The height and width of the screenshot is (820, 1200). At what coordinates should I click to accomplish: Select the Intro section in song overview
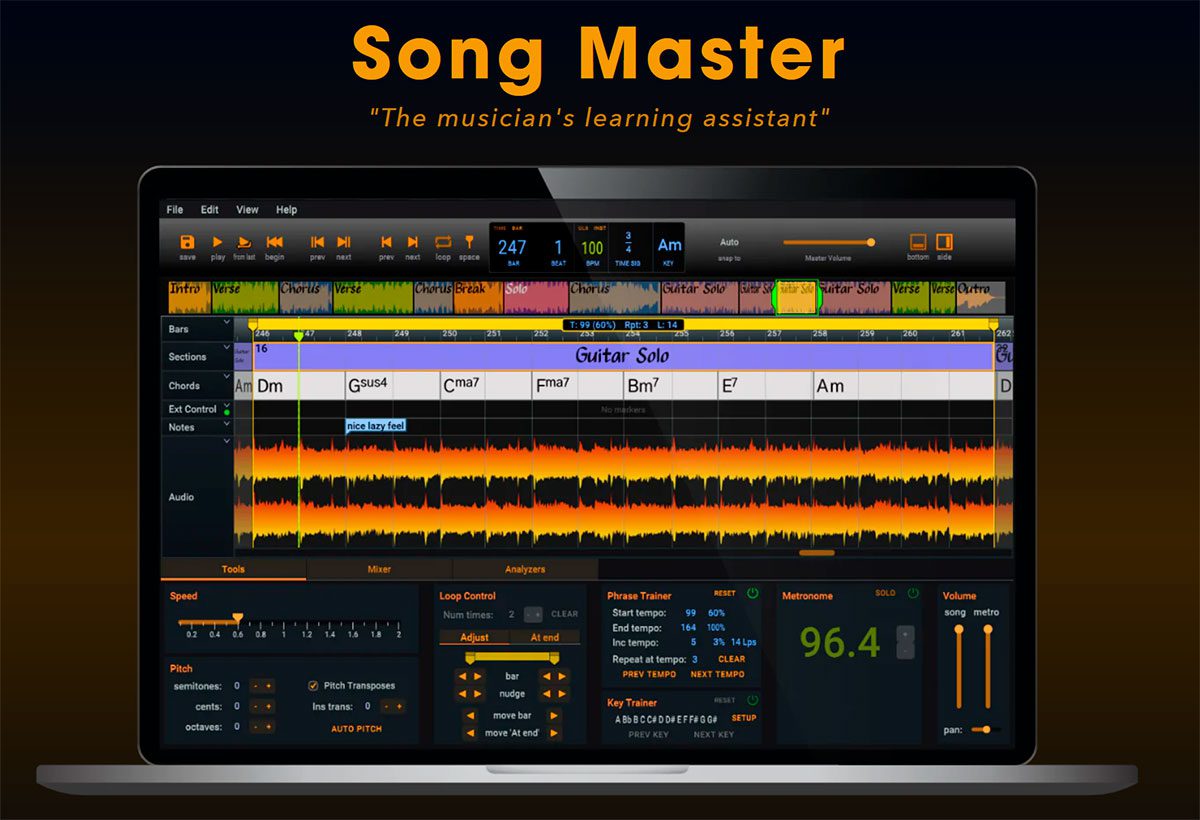pos(189,297)
